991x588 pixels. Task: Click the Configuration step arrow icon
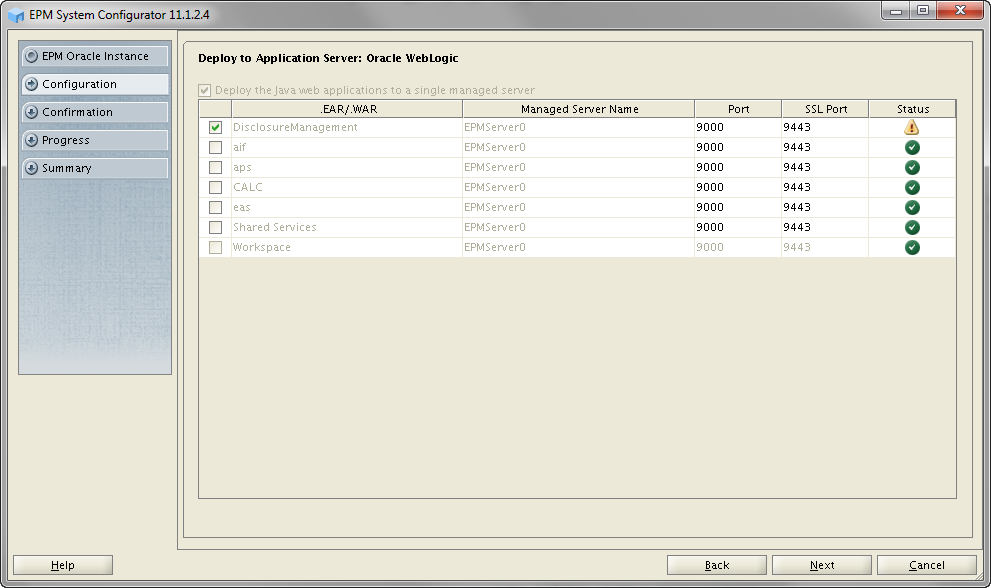coord(31,84)
